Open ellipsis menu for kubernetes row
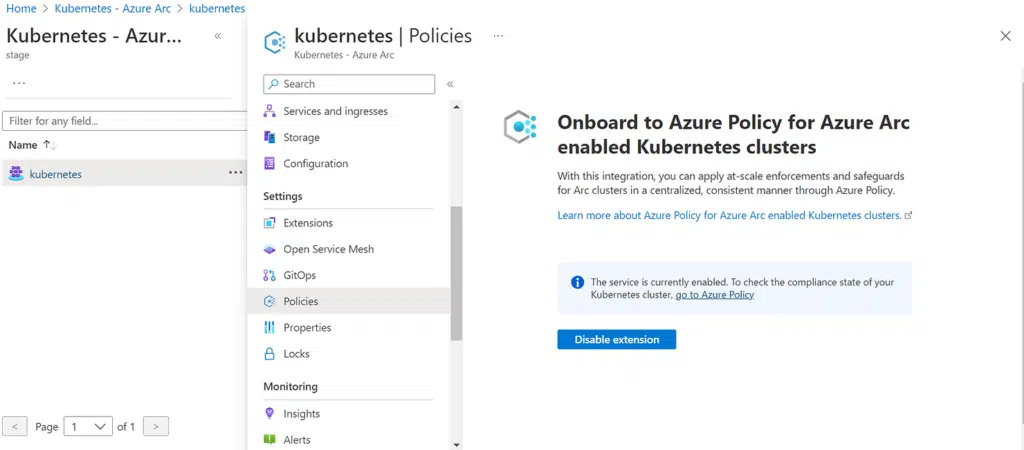Screen dimensions: 1024x450 tap(235, 173)
